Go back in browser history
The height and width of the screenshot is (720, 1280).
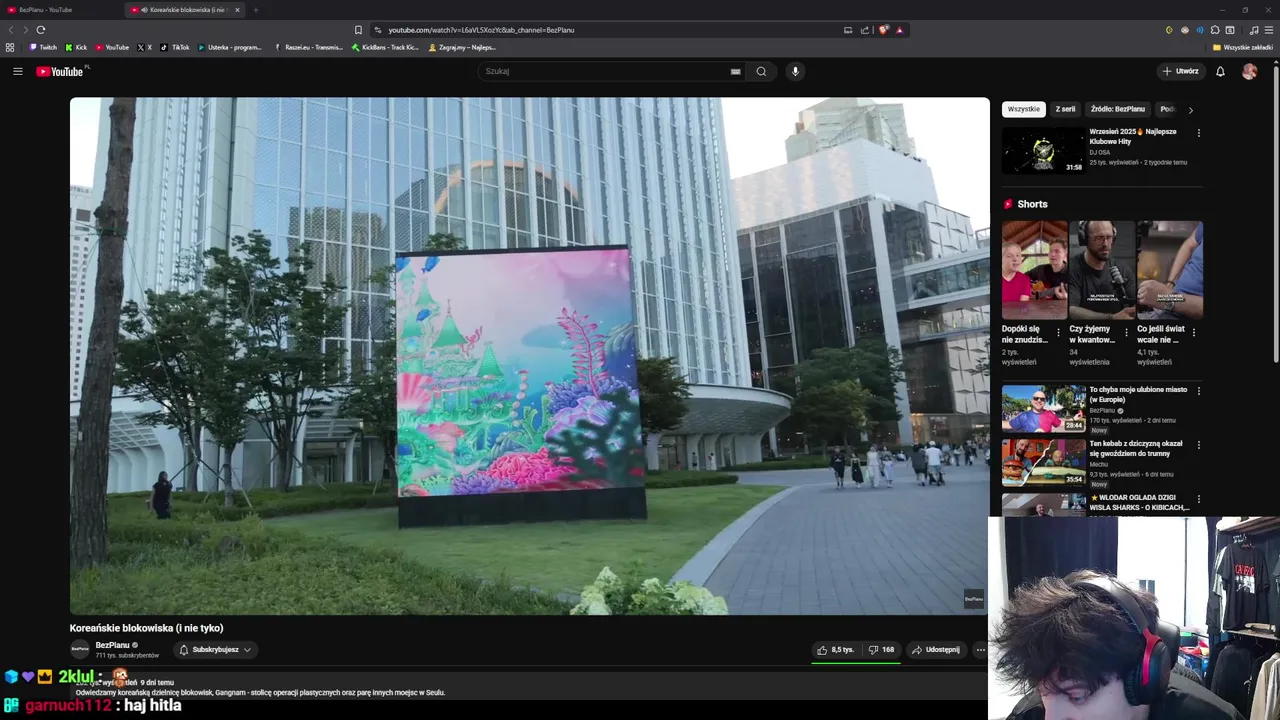[12, 30]
